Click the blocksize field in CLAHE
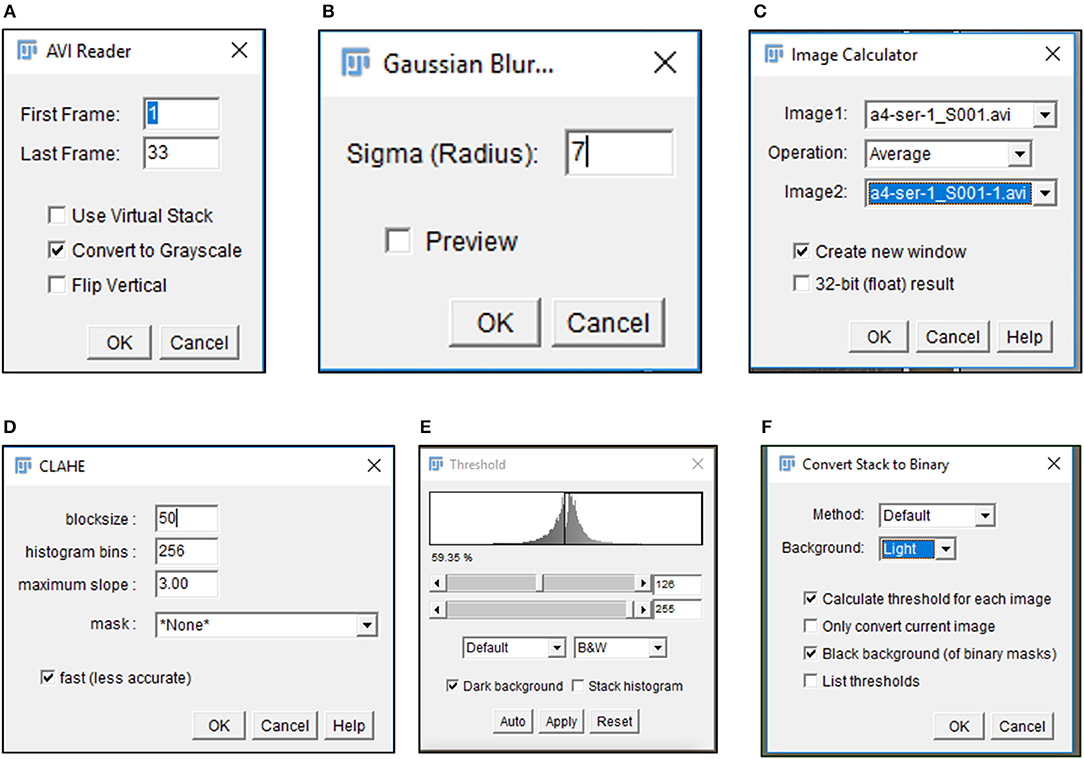This screenshot has height=759, width=1084. [187, 518]
